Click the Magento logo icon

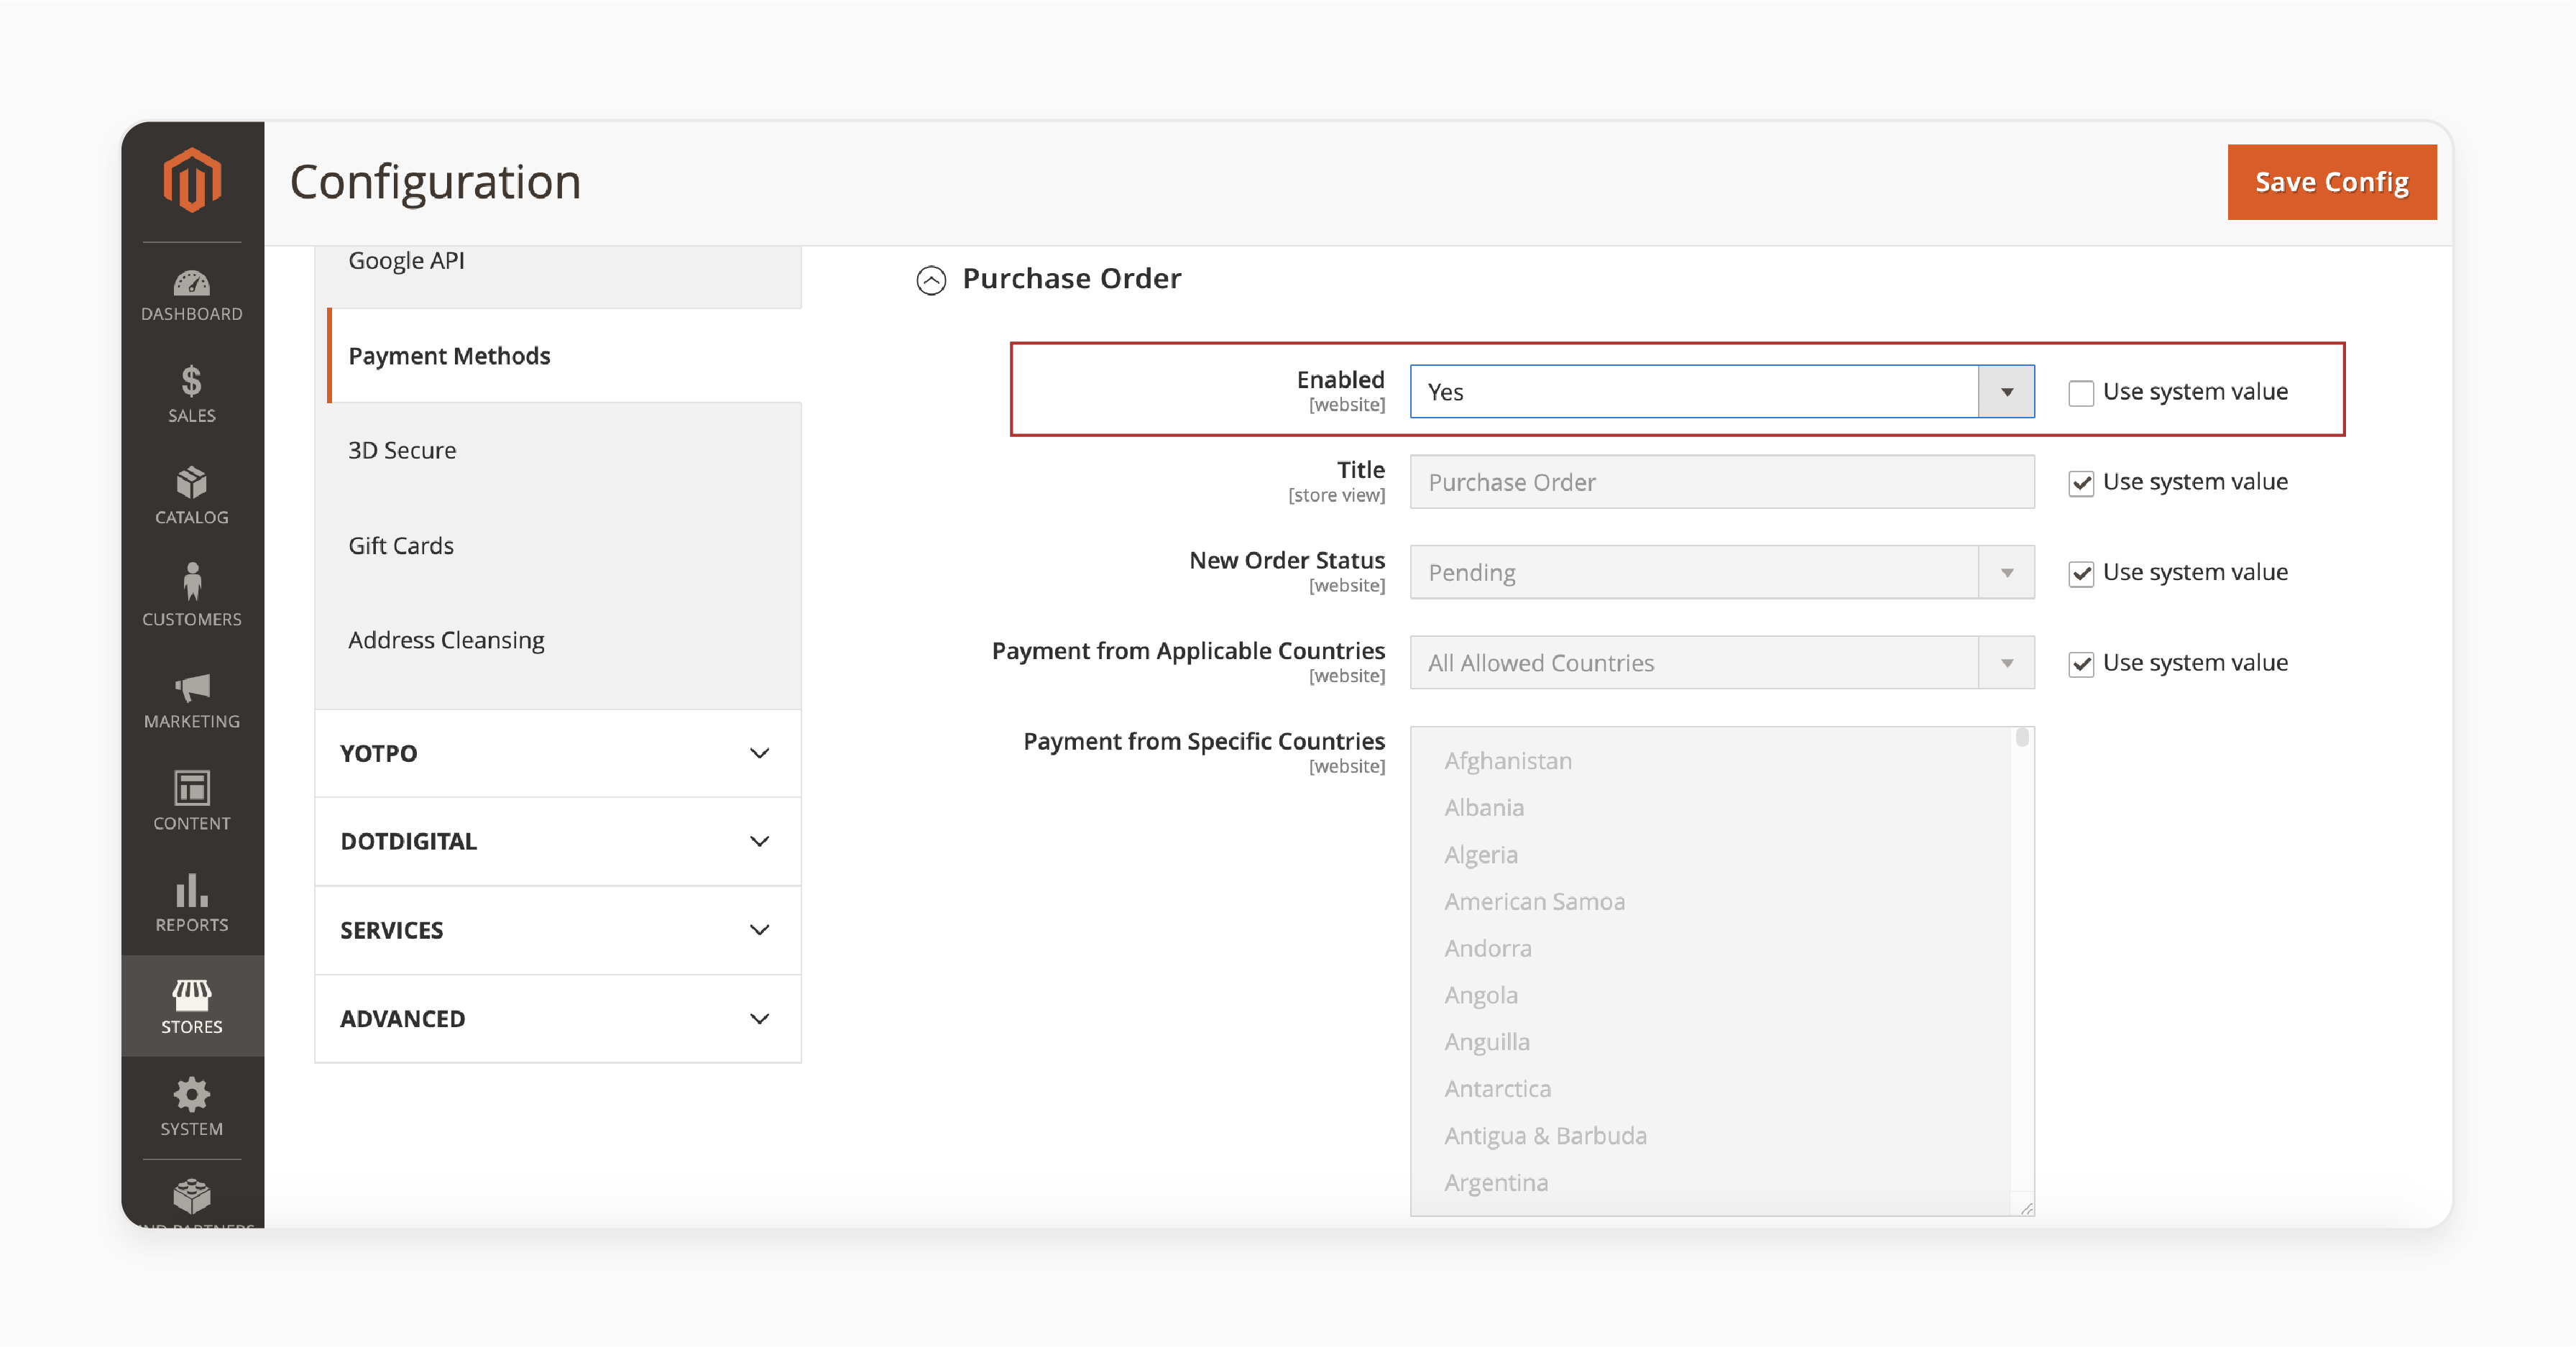click(192, 180)
